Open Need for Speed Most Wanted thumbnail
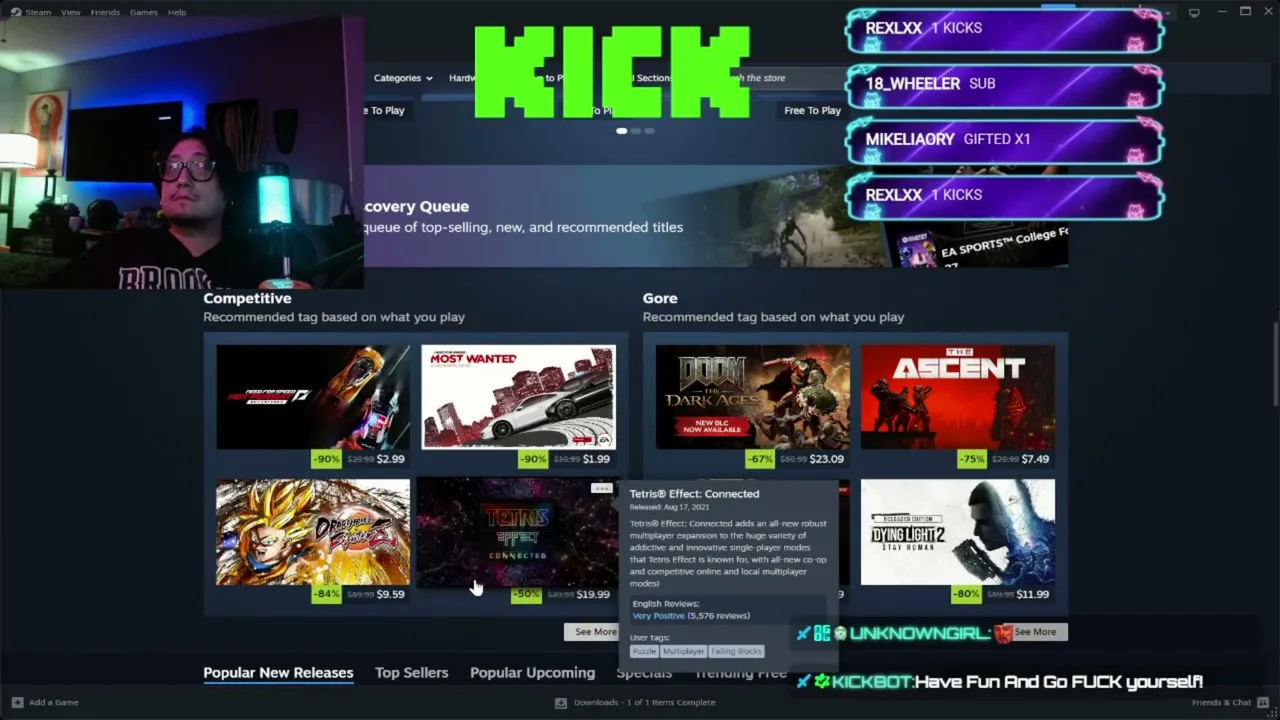 [518, 397]
